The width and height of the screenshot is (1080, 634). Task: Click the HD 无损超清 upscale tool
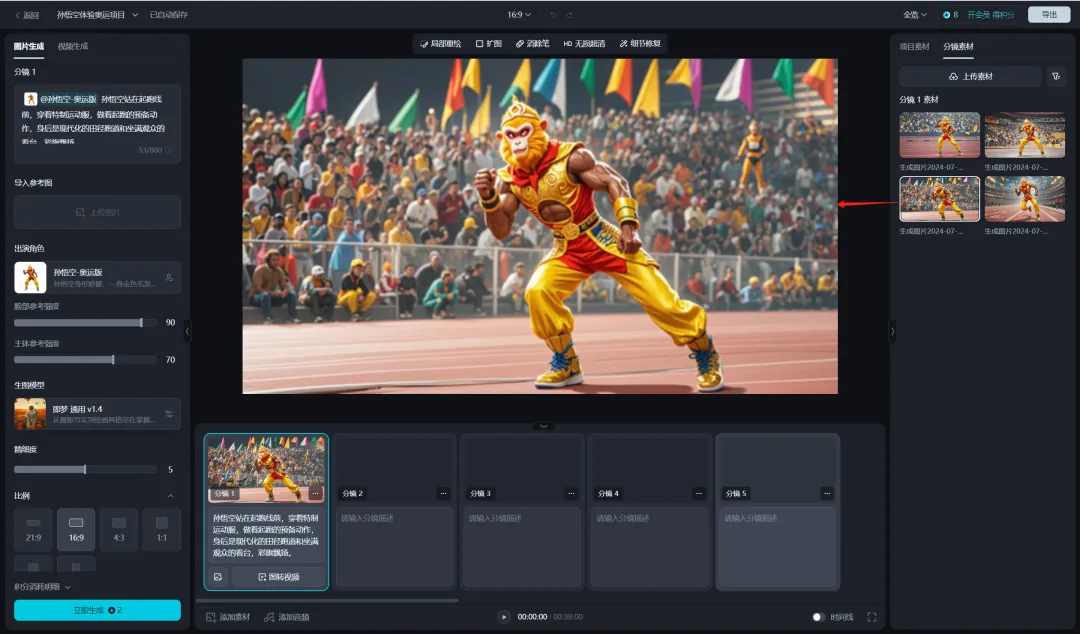[583, 44]
